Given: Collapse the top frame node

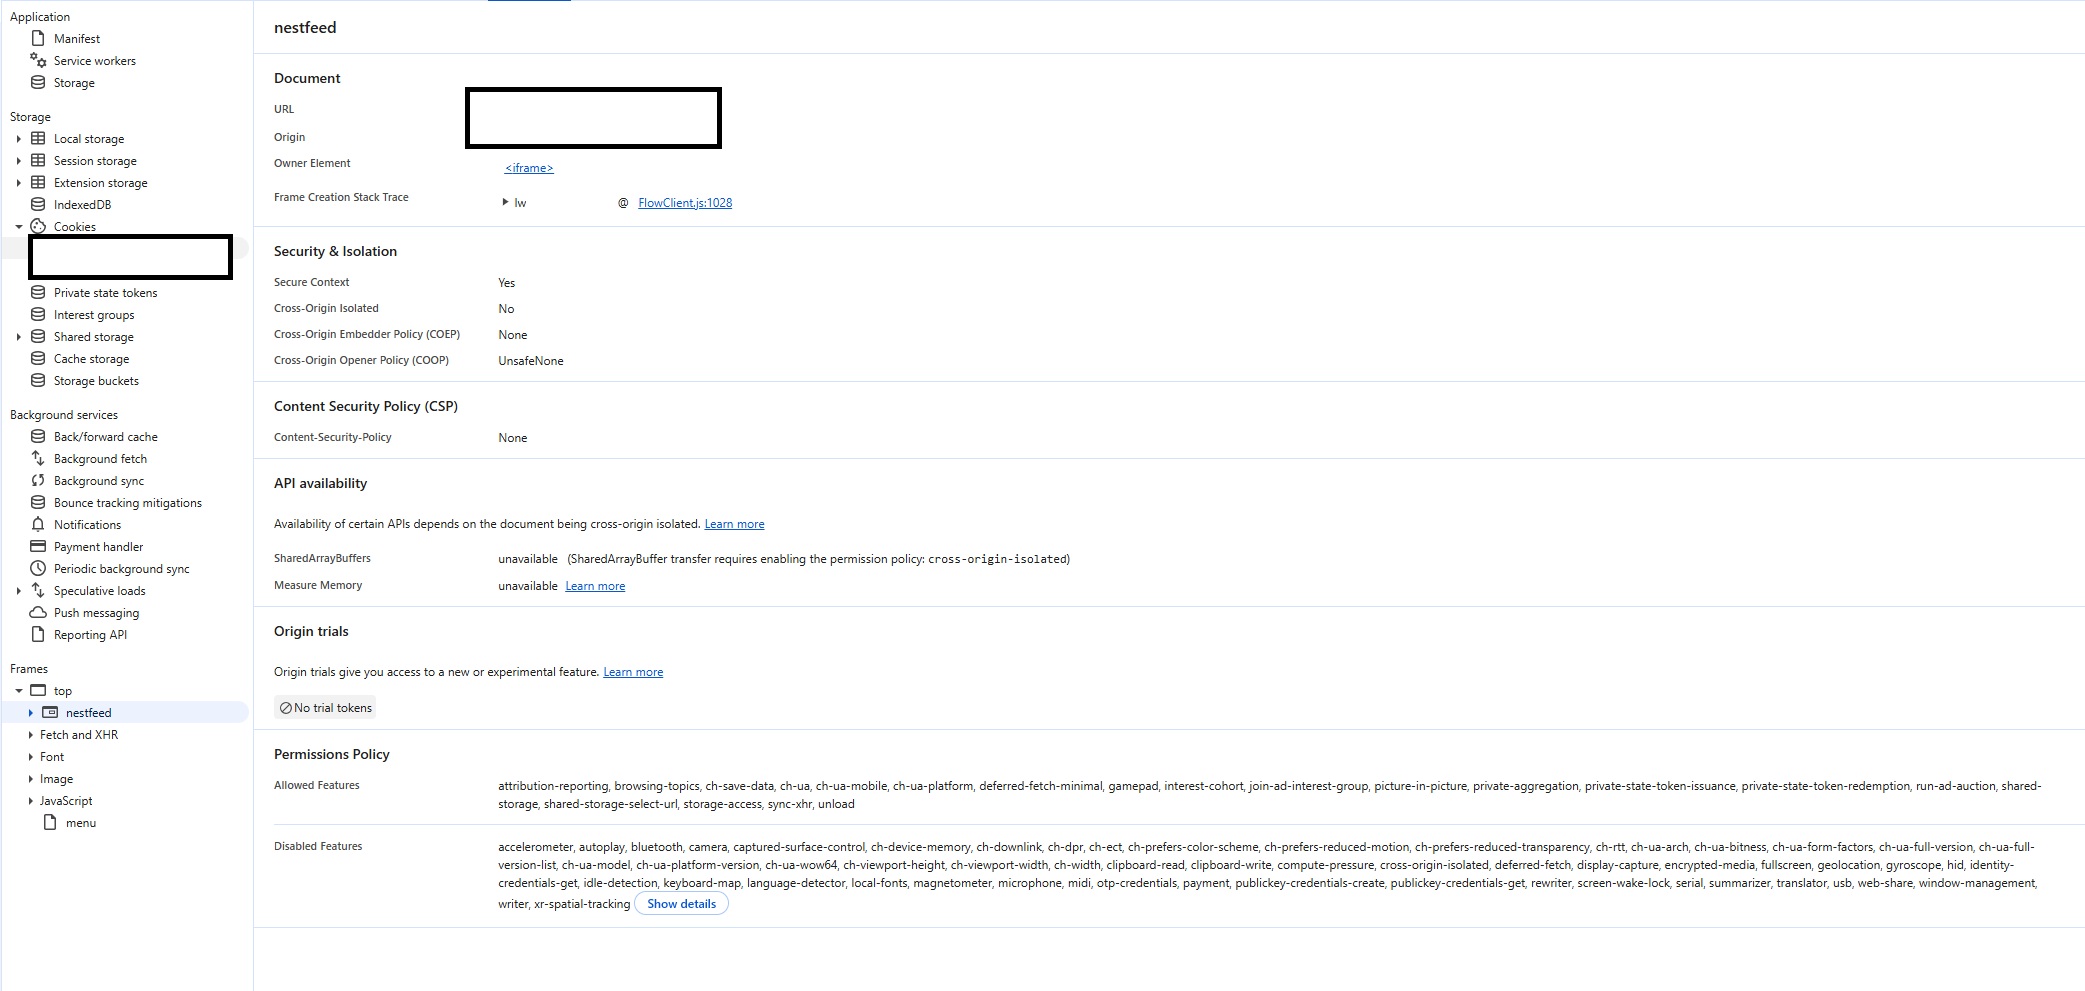Looking at the screenshot, I should [x=18, y=691].
